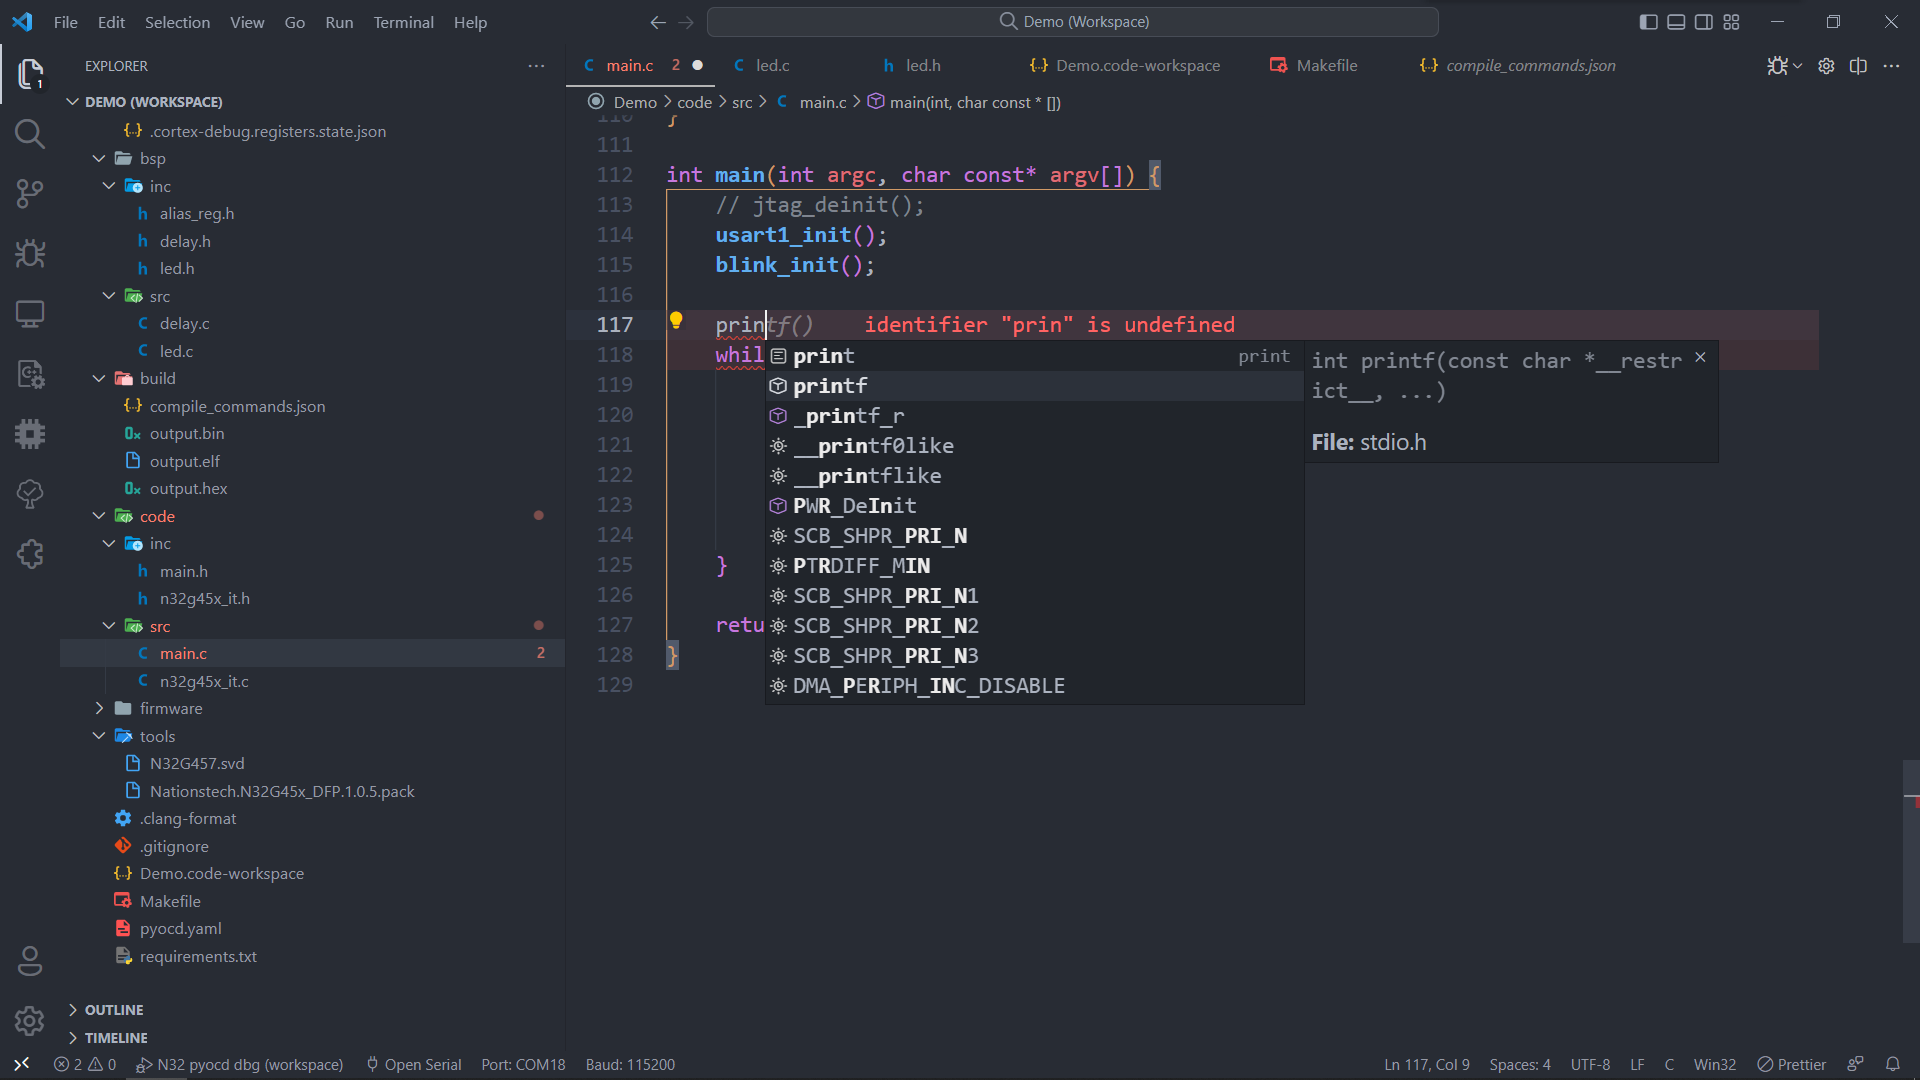This screenshot has height=1080, width=1920.
Task: Click the Baud rate indicator in status bar
Action: click(x=629, y=1064)
